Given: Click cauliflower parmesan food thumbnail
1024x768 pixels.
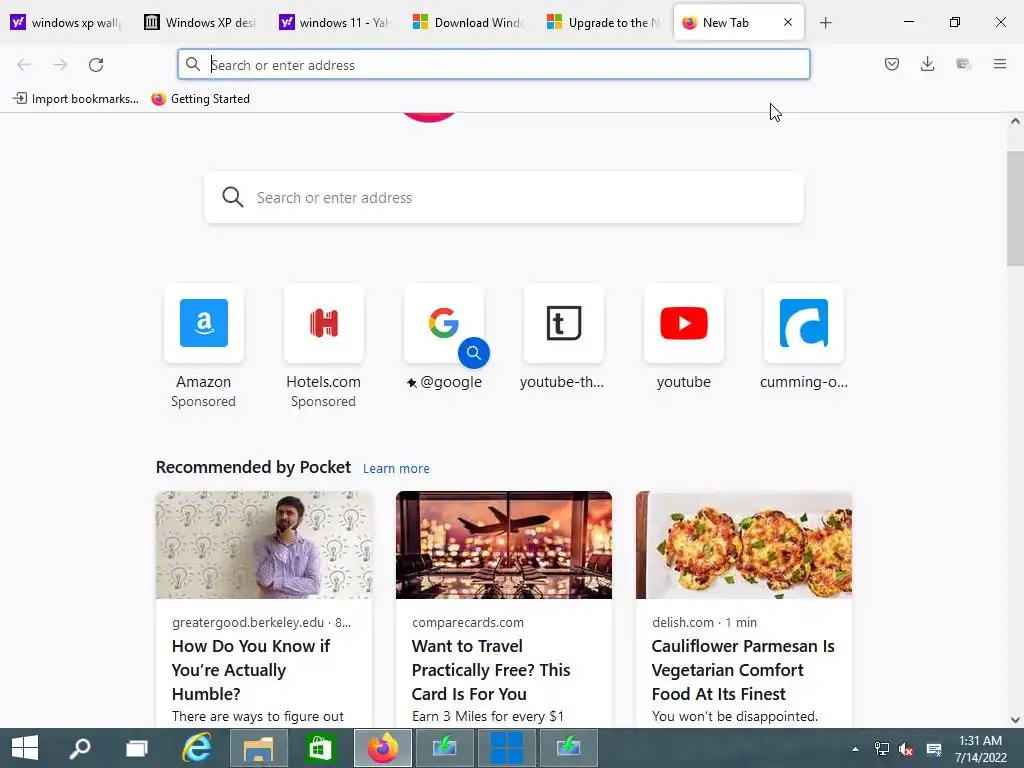Looking at the screenshot, I should 744,545.
